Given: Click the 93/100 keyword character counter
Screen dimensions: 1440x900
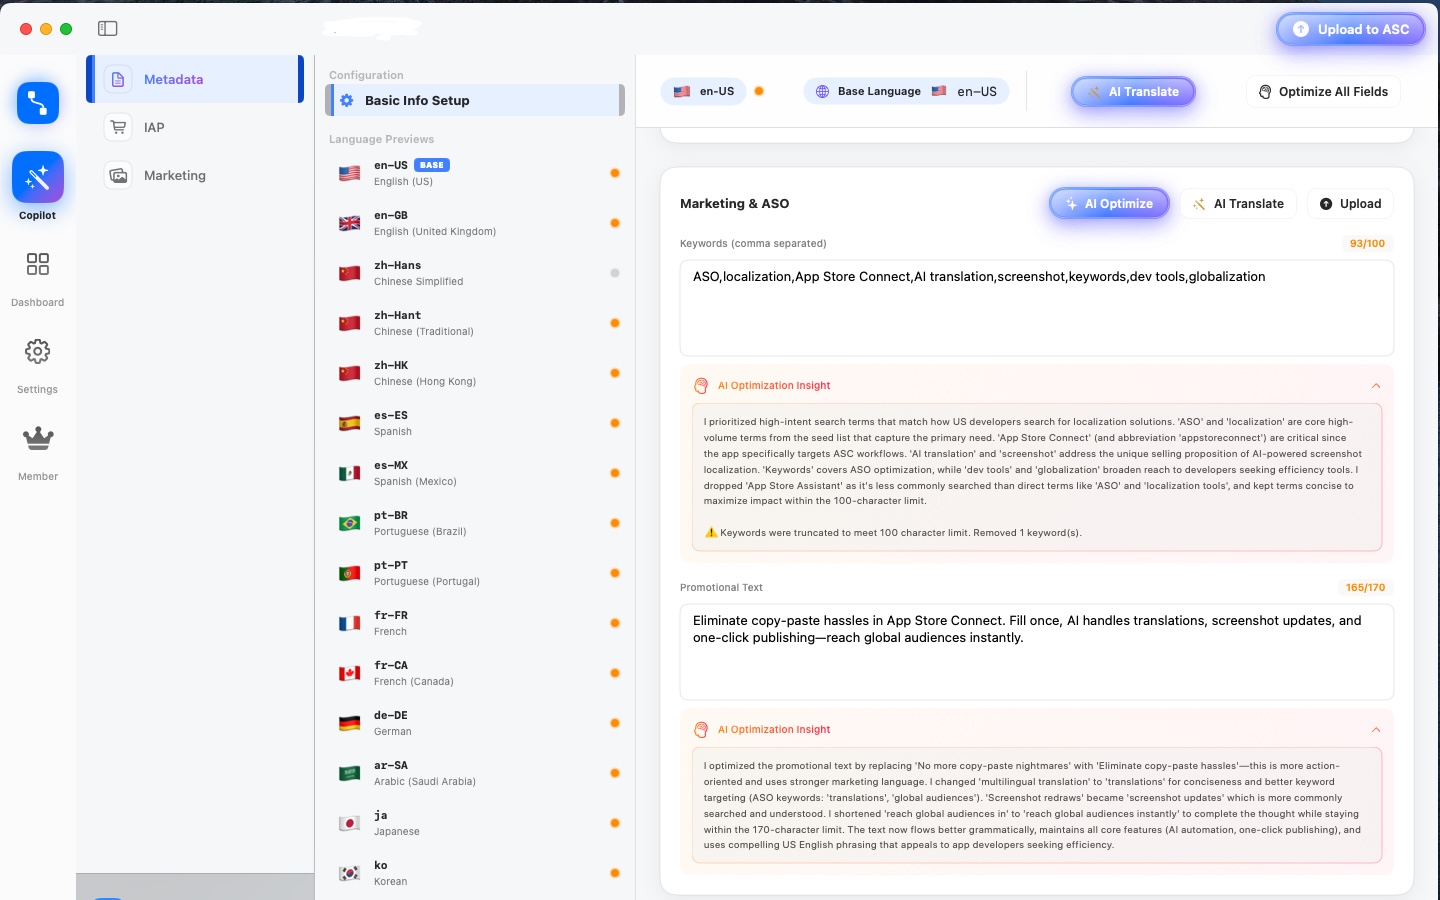Looking at the screenshot, I should (x=1367, y=243).
